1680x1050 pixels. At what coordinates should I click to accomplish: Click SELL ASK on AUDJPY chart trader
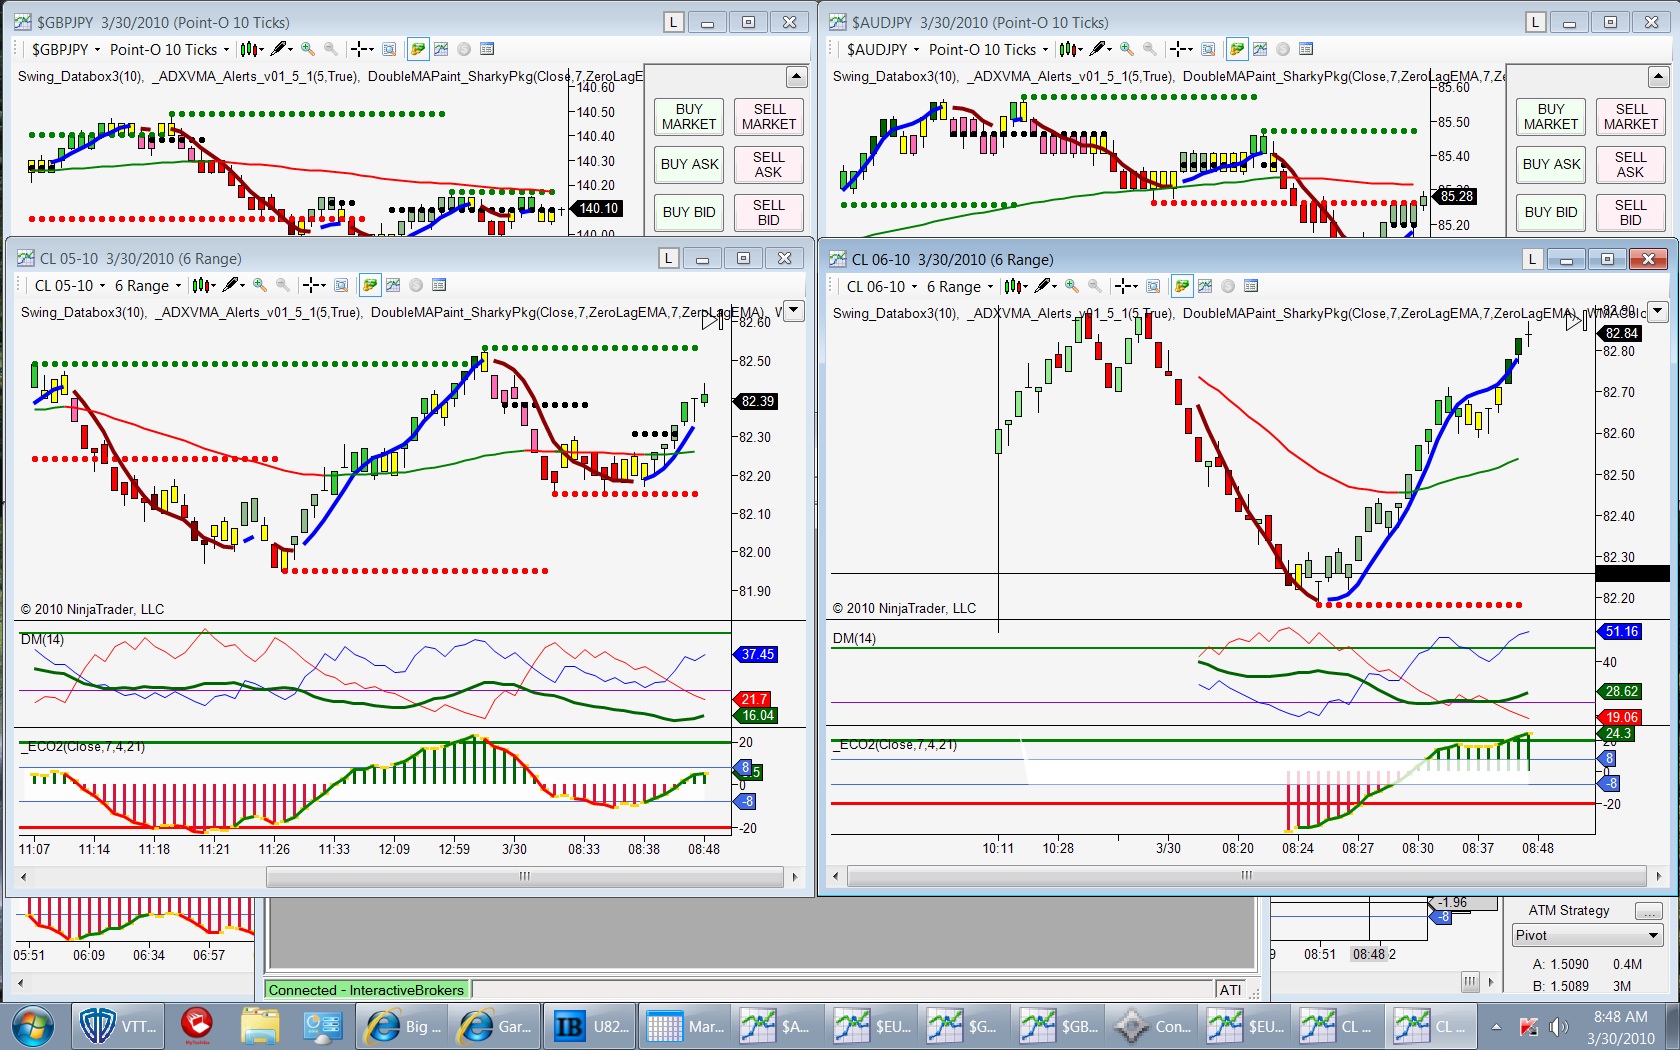(1630, 165)
